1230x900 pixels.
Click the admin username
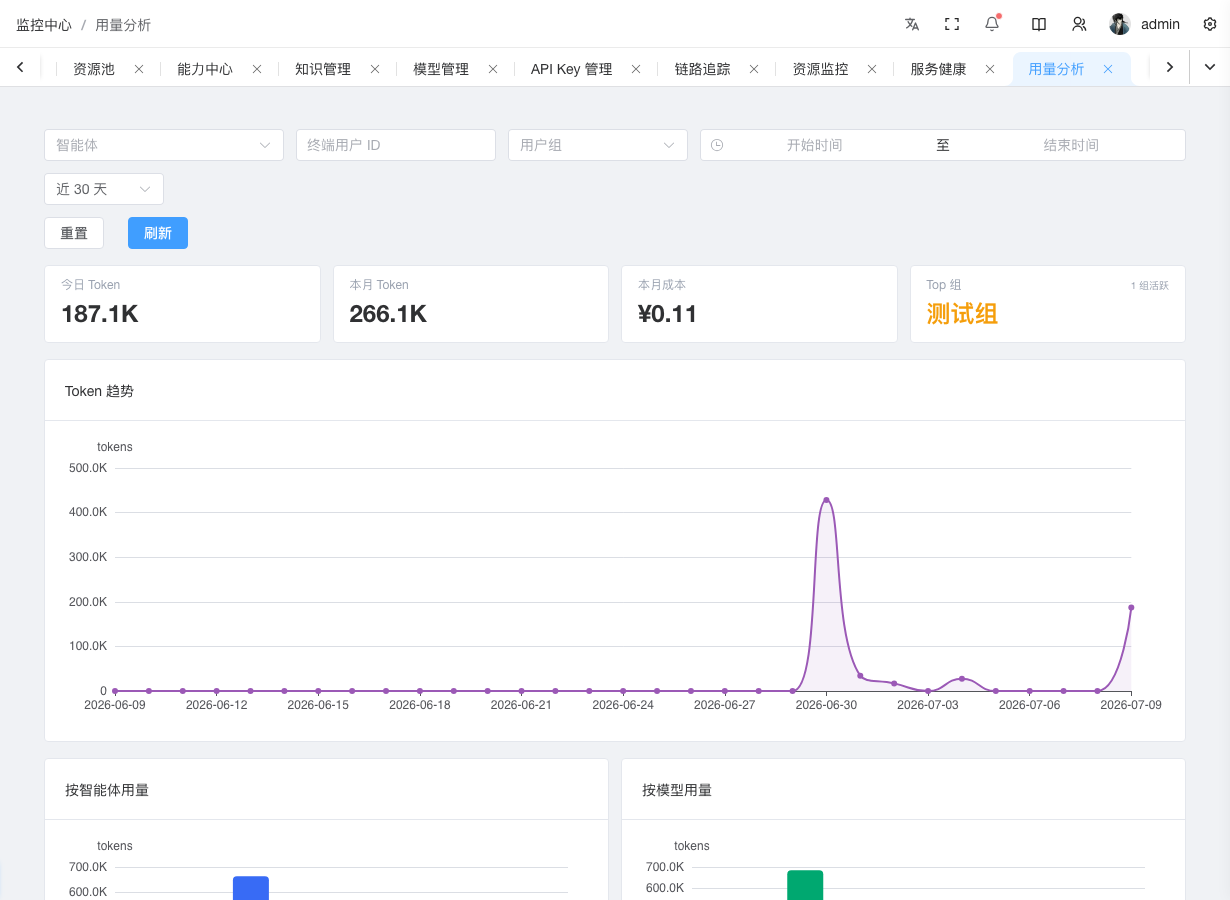[x=1160, y=24]
